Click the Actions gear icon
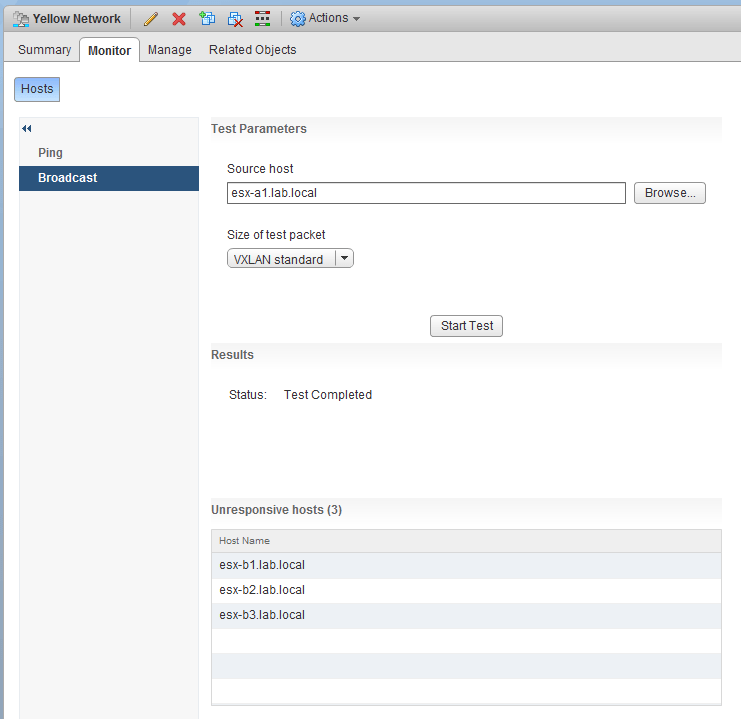Viewport: 741px width, 719px height. pyautogui.click(x=297, y=19)
